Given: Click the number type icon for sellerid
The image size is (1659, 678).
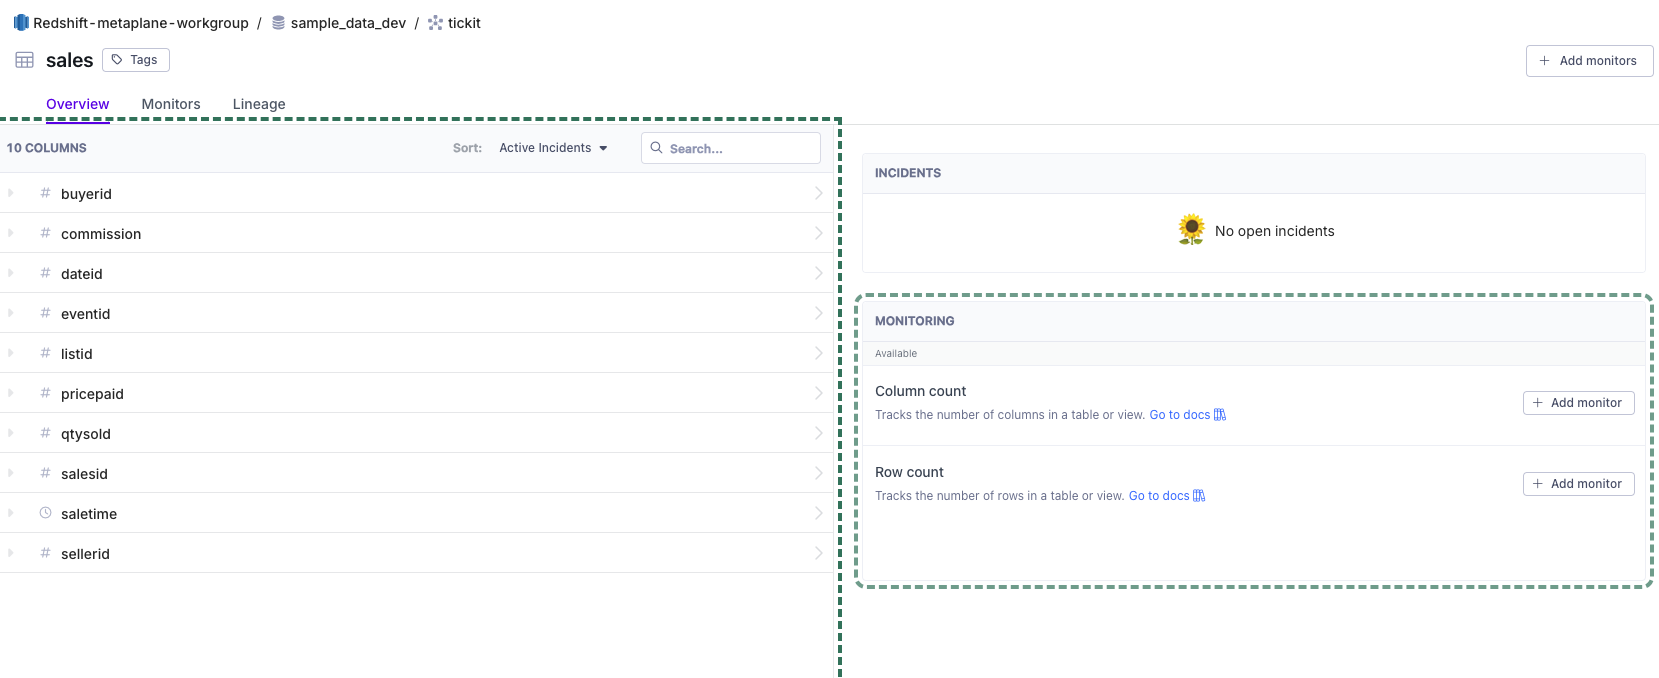Looking at the screenshot, I should coord(45,553).
